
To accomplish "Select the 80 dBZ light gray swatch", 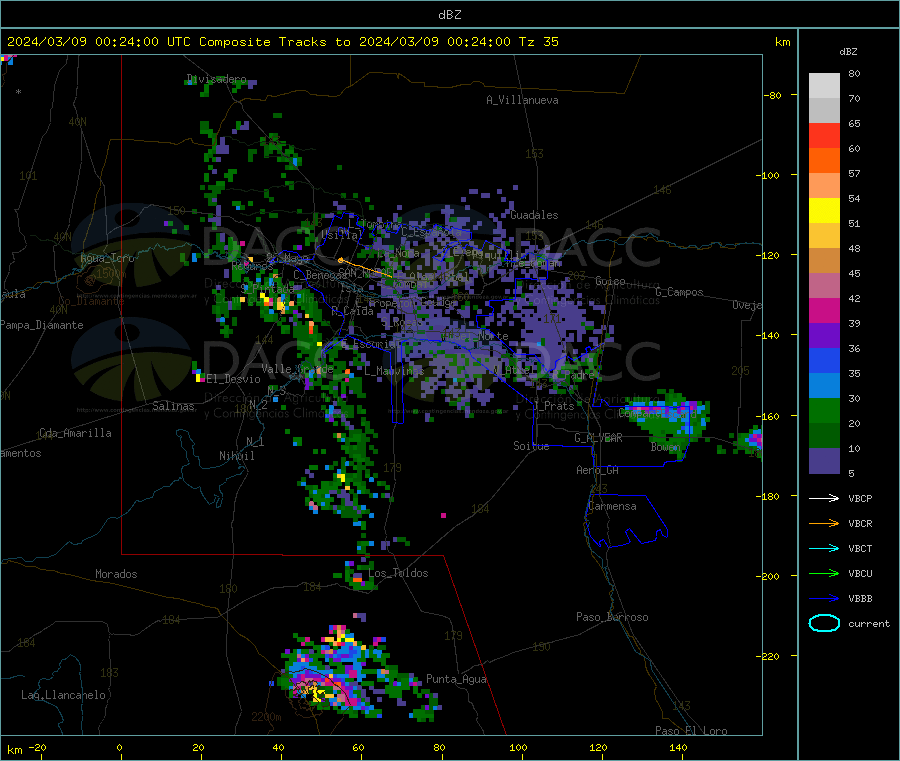I will tap(824, 86).
